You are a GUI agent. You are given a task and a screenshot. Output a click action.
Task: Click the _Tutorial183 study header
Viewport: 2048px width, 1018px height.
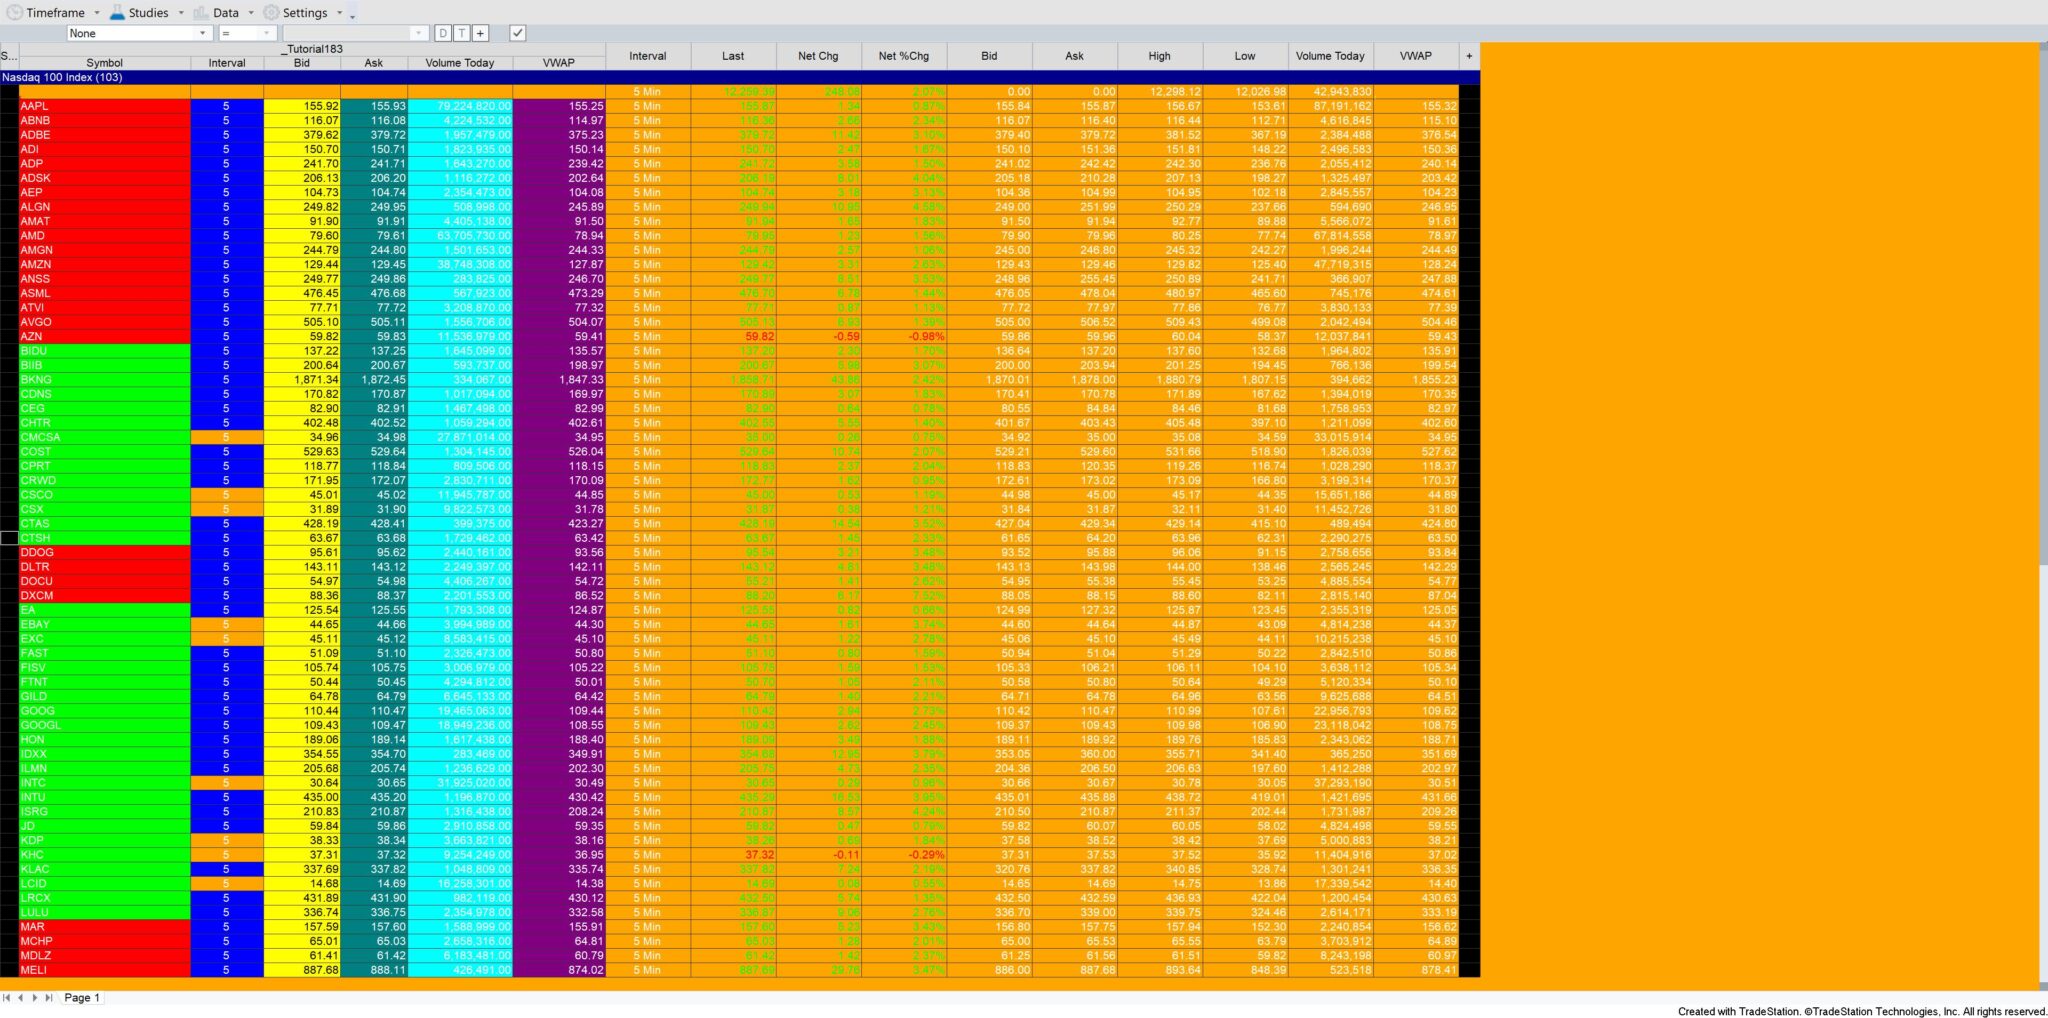(x=312, y=49)
